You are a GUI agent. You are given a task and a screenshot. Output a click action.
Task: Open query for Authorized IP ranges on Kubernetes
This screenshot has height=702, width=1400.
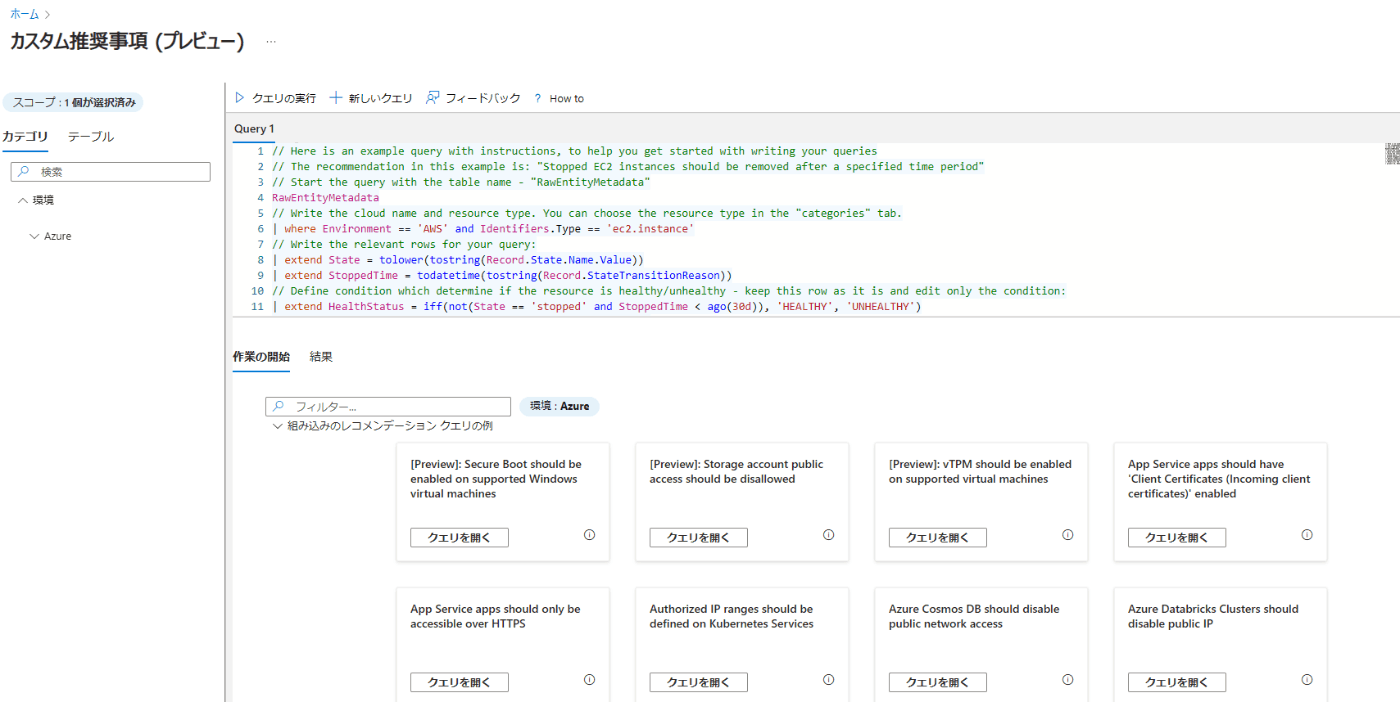point(699,683)
